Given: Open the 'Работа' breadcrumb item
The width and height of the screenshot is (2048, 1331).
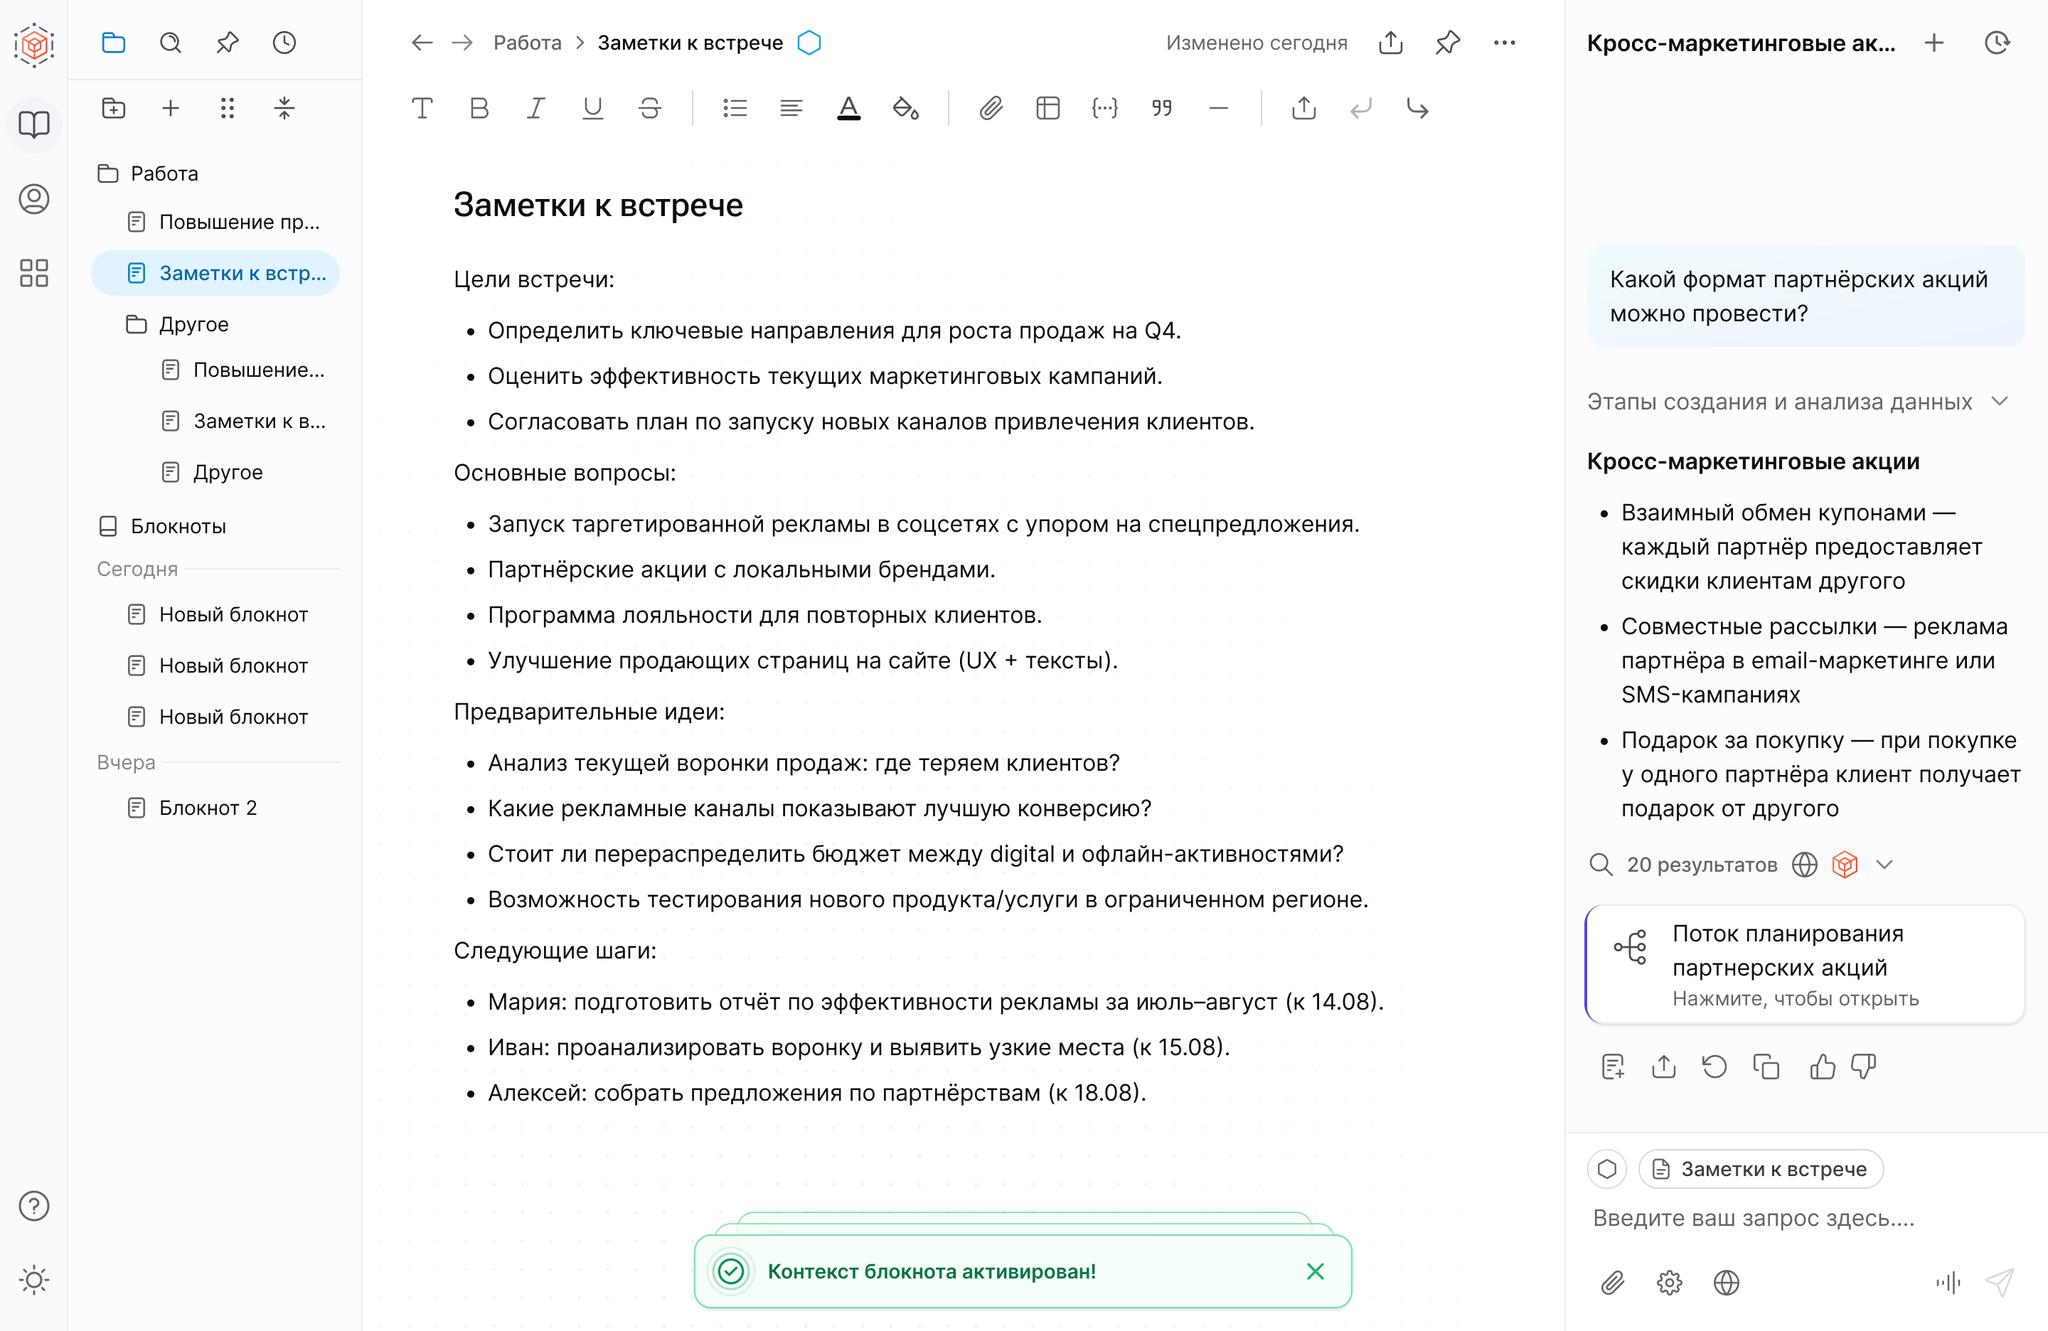Looking at the screenshot, I should tap(526, 42).
